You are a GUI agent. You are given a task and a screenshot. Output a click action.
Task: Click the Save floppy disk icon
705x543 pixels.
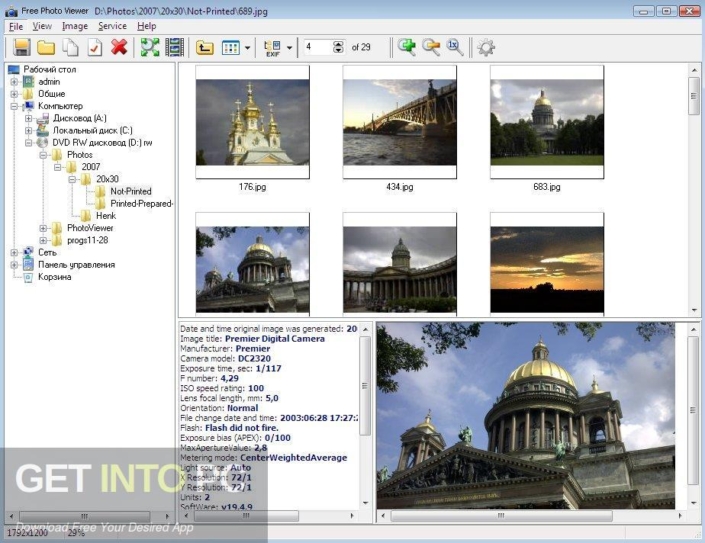pyautogui.click(x=22, y=47)
